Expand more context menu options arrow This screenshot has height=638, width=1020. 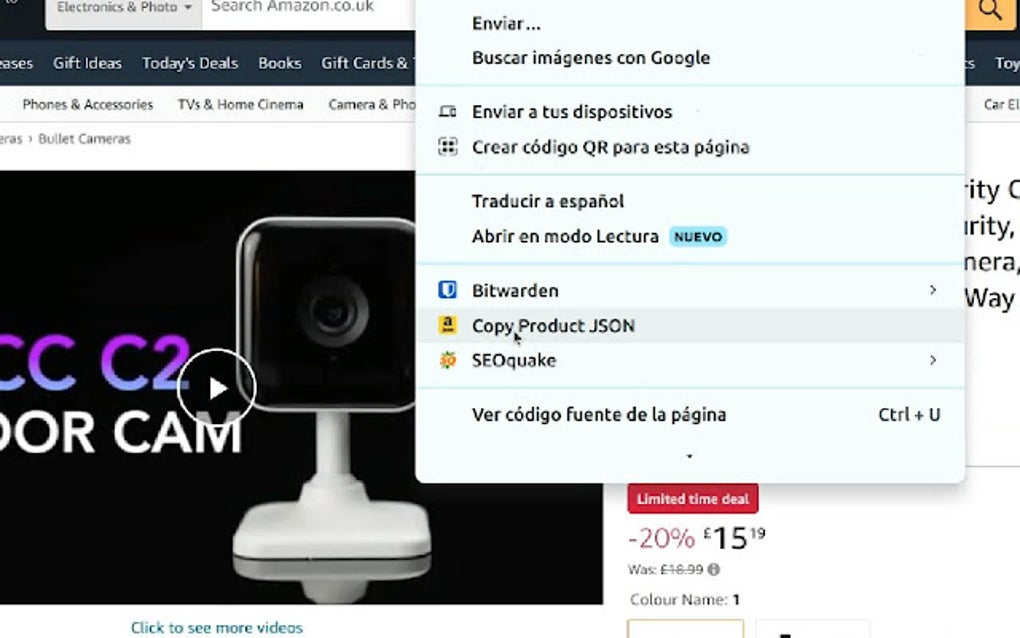(690, 457)
